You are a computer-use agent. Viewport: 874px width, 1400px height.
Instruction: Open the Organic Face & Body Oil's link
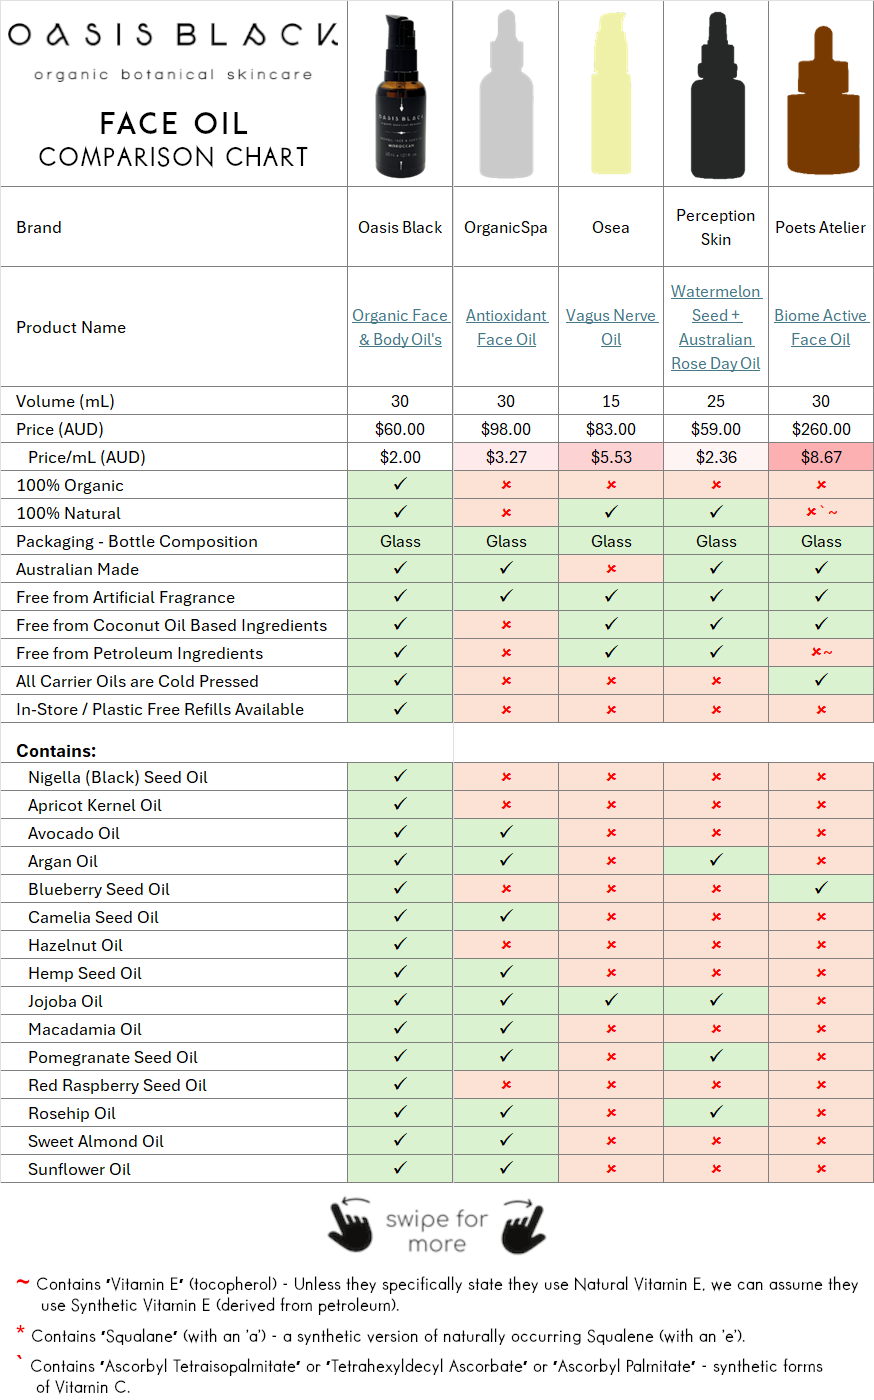400,327
